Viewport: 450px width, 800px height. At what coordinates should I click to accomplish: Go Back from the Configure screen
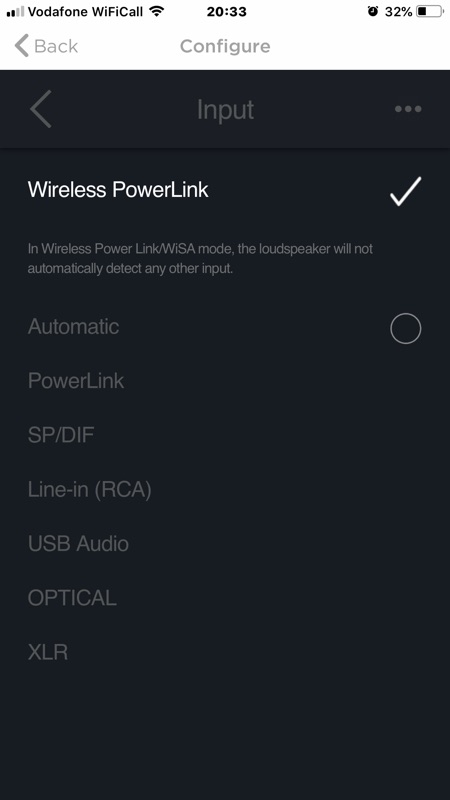coord(46,46)
